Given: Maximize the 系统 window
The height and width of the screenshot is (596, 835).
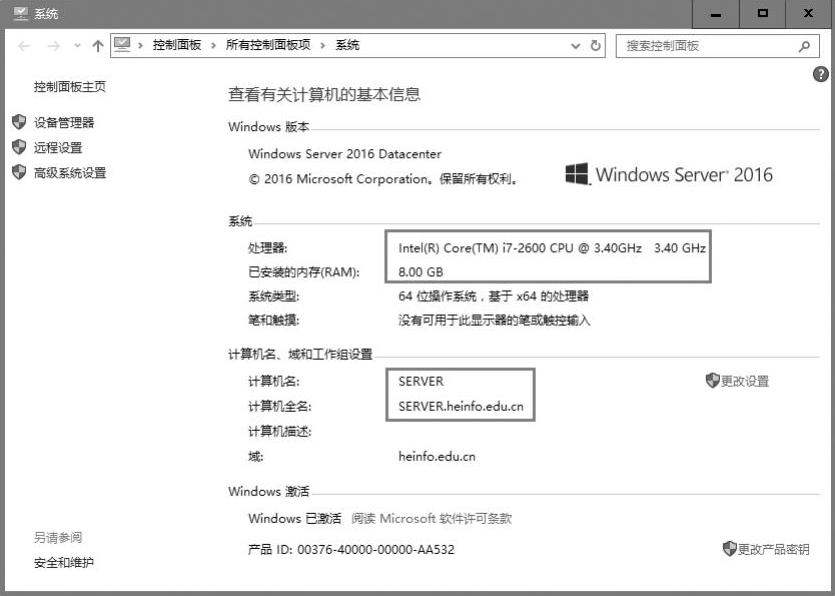Looking at the screenshot, I should pos(763,14).
